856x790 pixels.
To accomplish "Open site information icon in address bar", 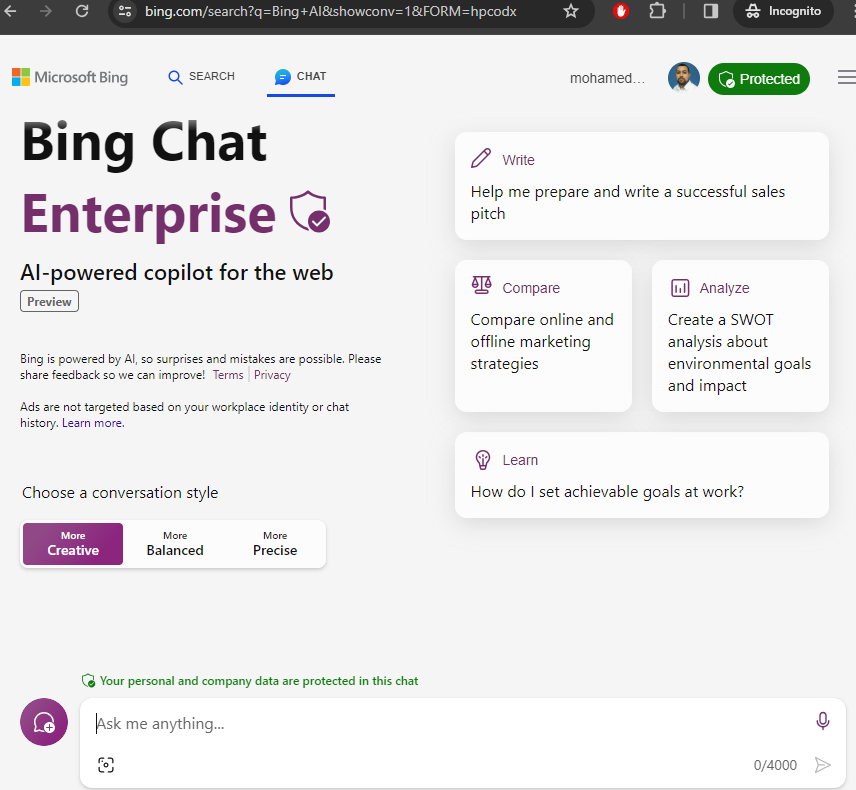I will point(125,11).
